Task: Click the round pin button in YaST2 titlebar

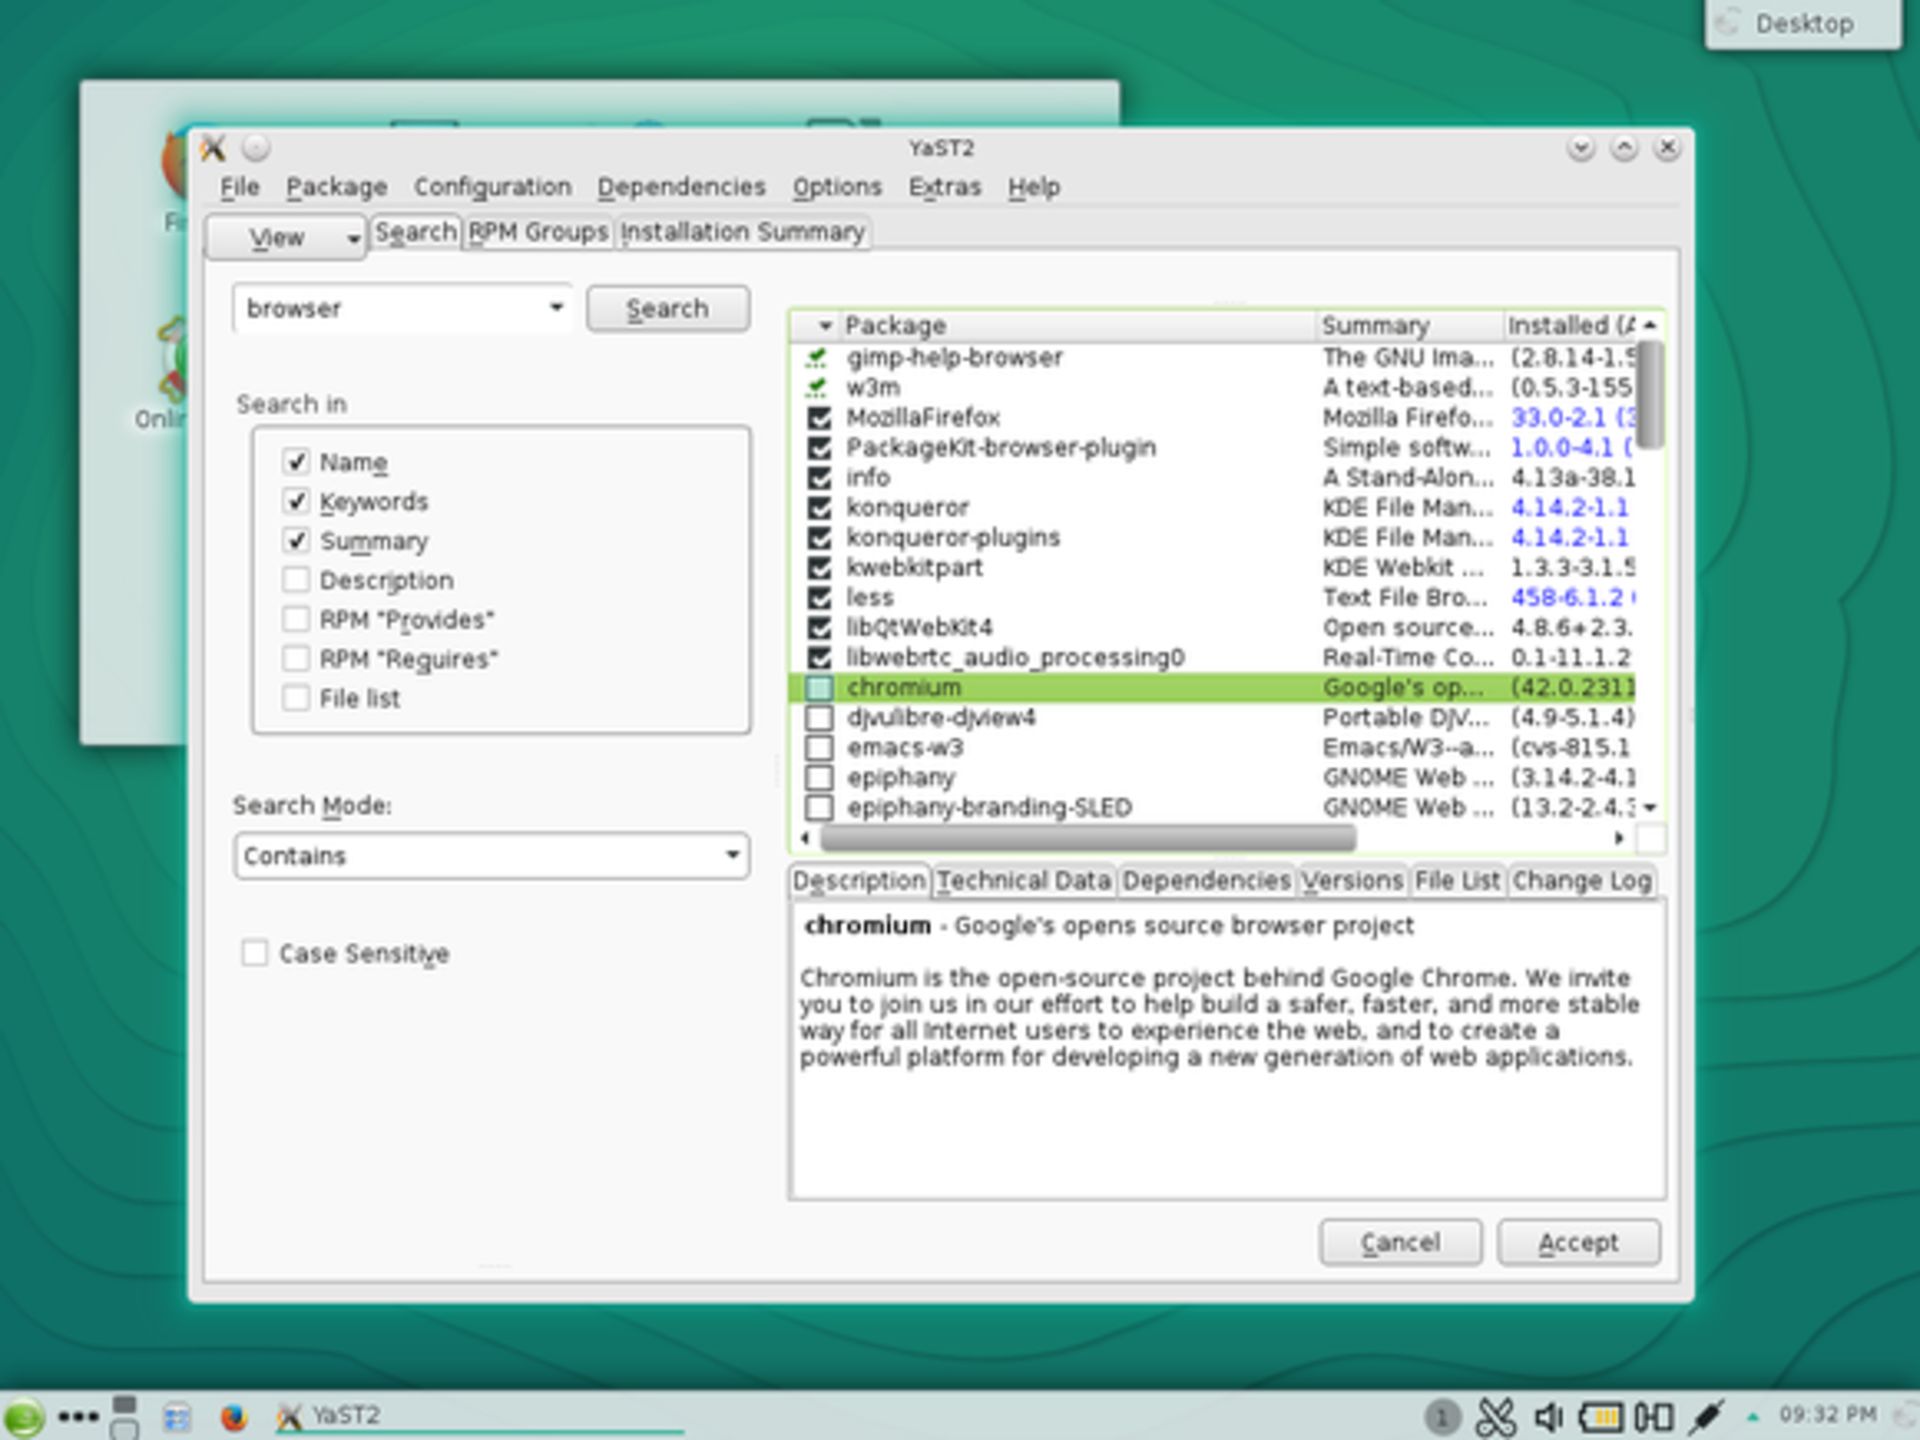Action: 256,148
